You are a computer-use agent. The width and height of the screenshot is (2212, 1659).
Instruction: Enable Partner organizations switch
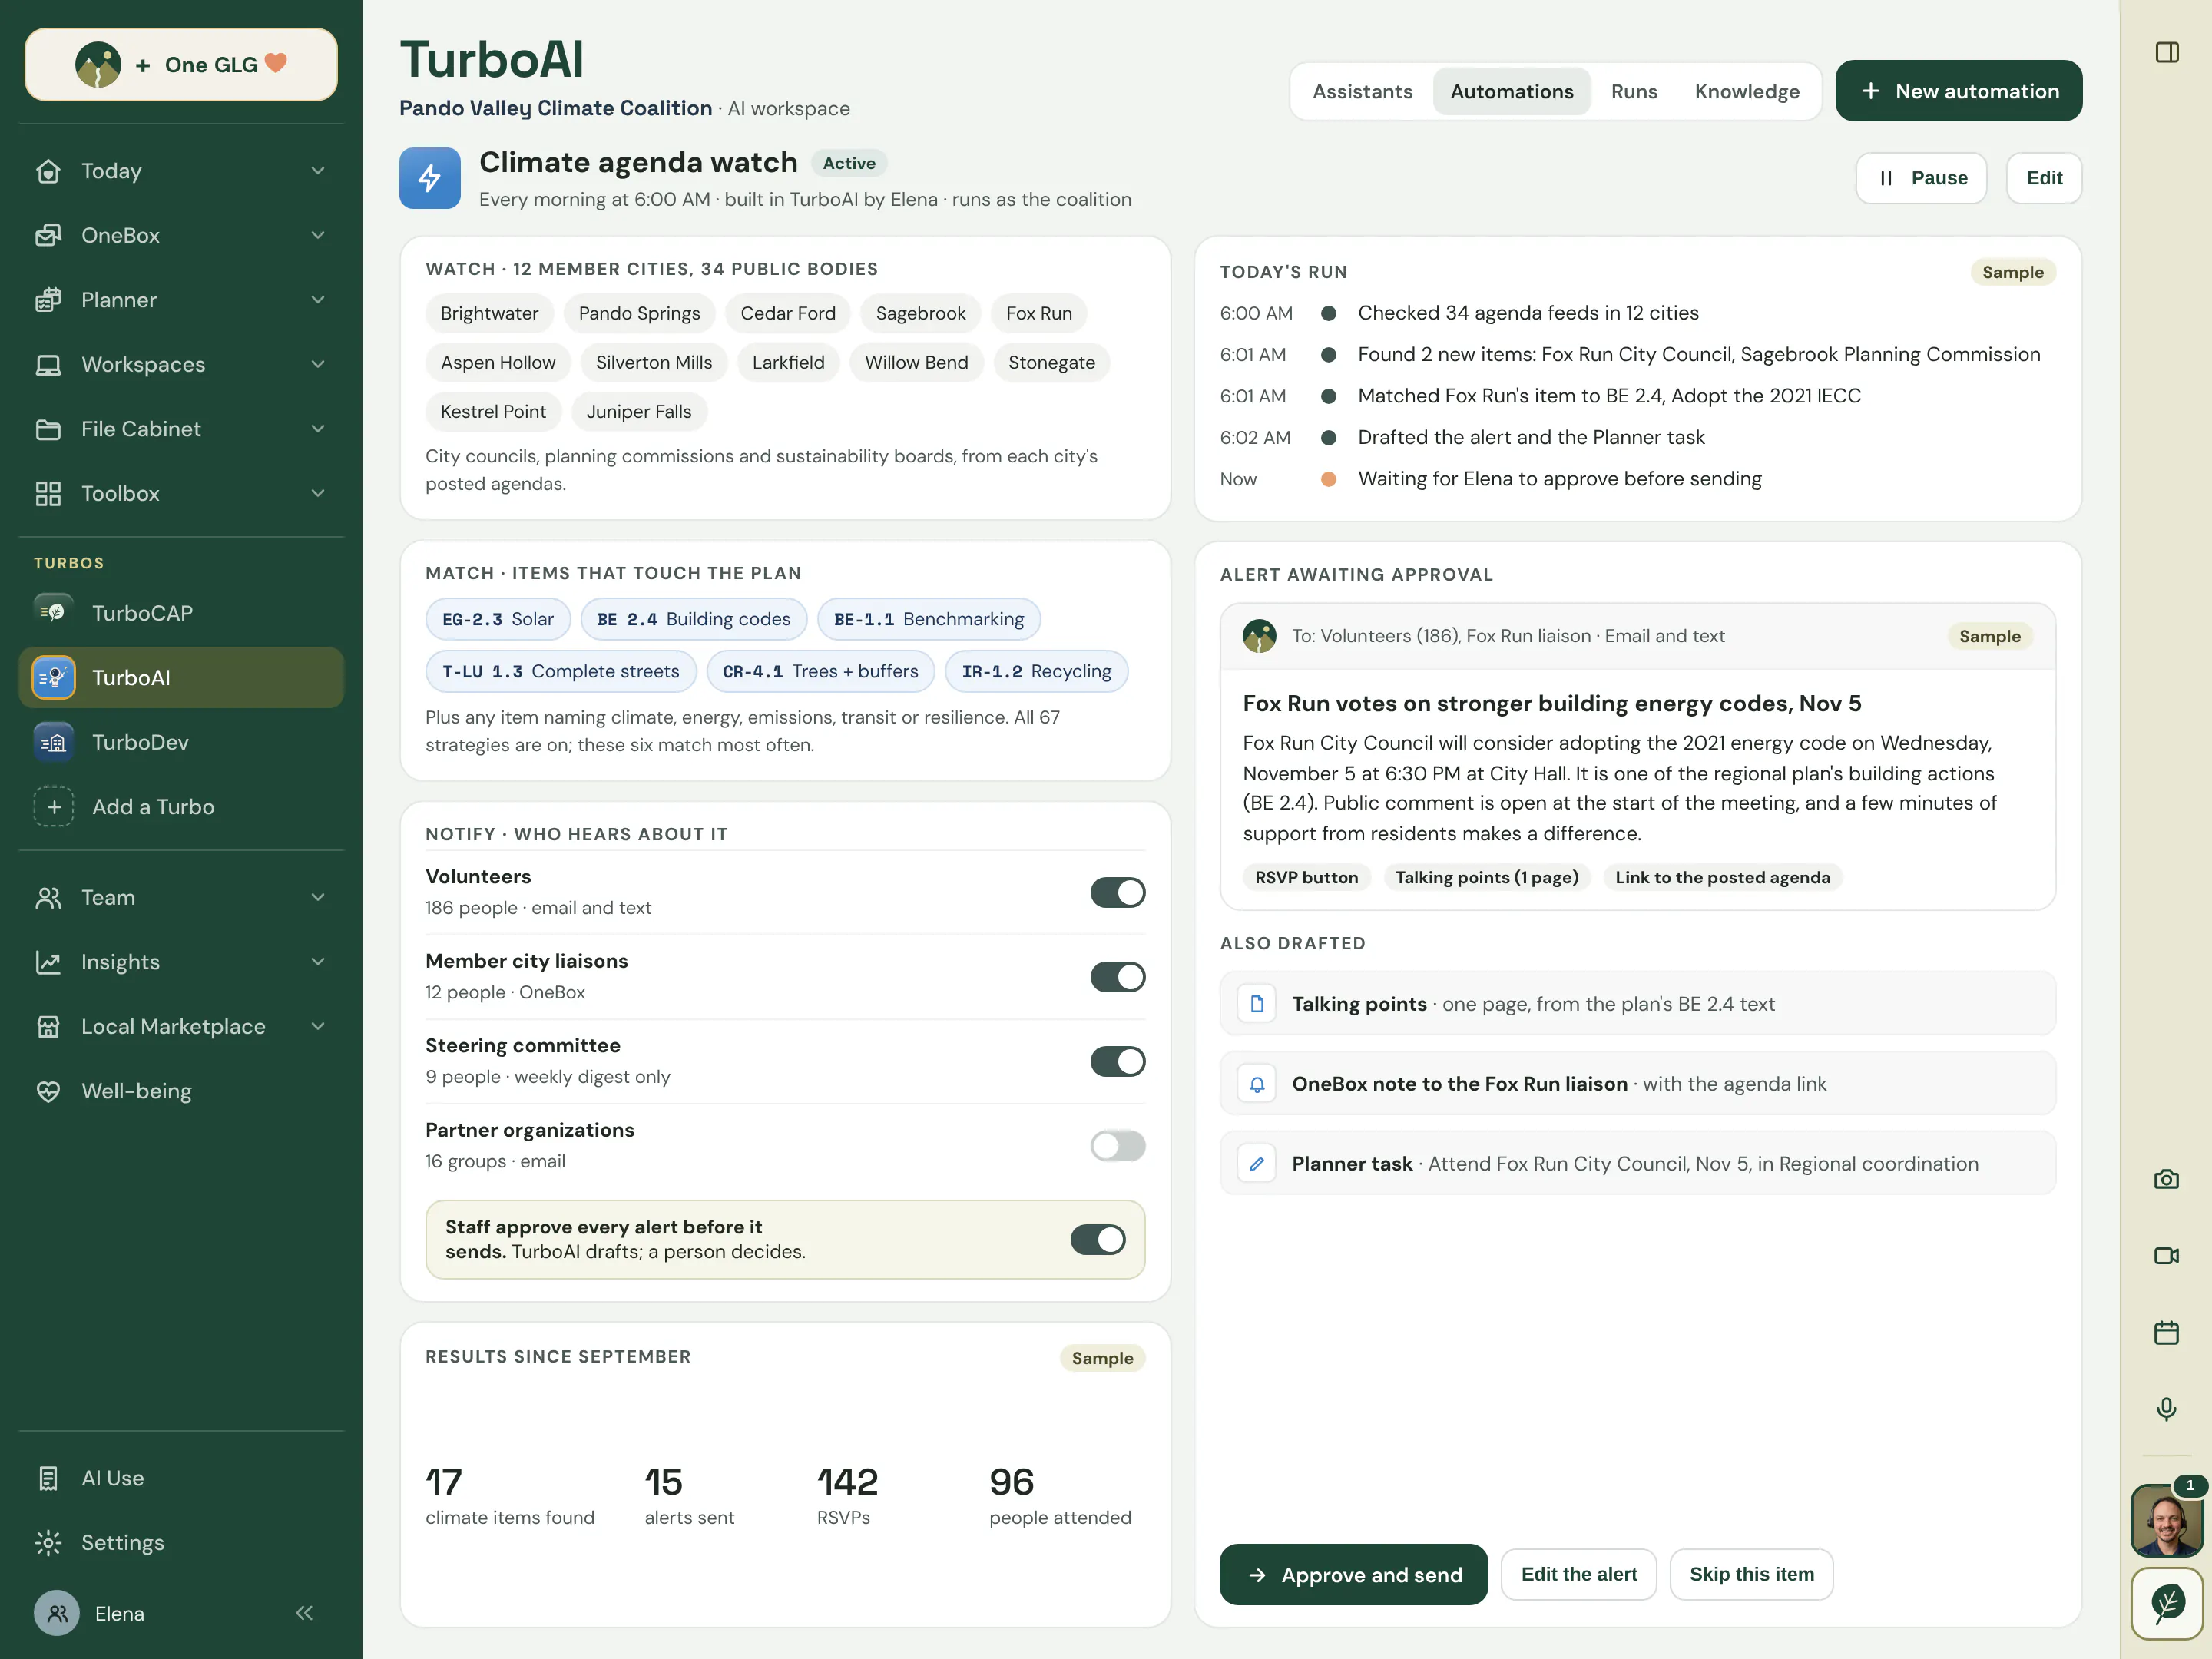1117,1146
